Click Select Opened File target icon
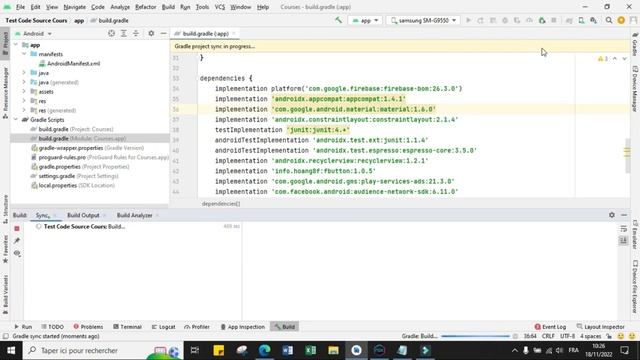The width and height of the screenshot is (640, 360). [111, 33]
